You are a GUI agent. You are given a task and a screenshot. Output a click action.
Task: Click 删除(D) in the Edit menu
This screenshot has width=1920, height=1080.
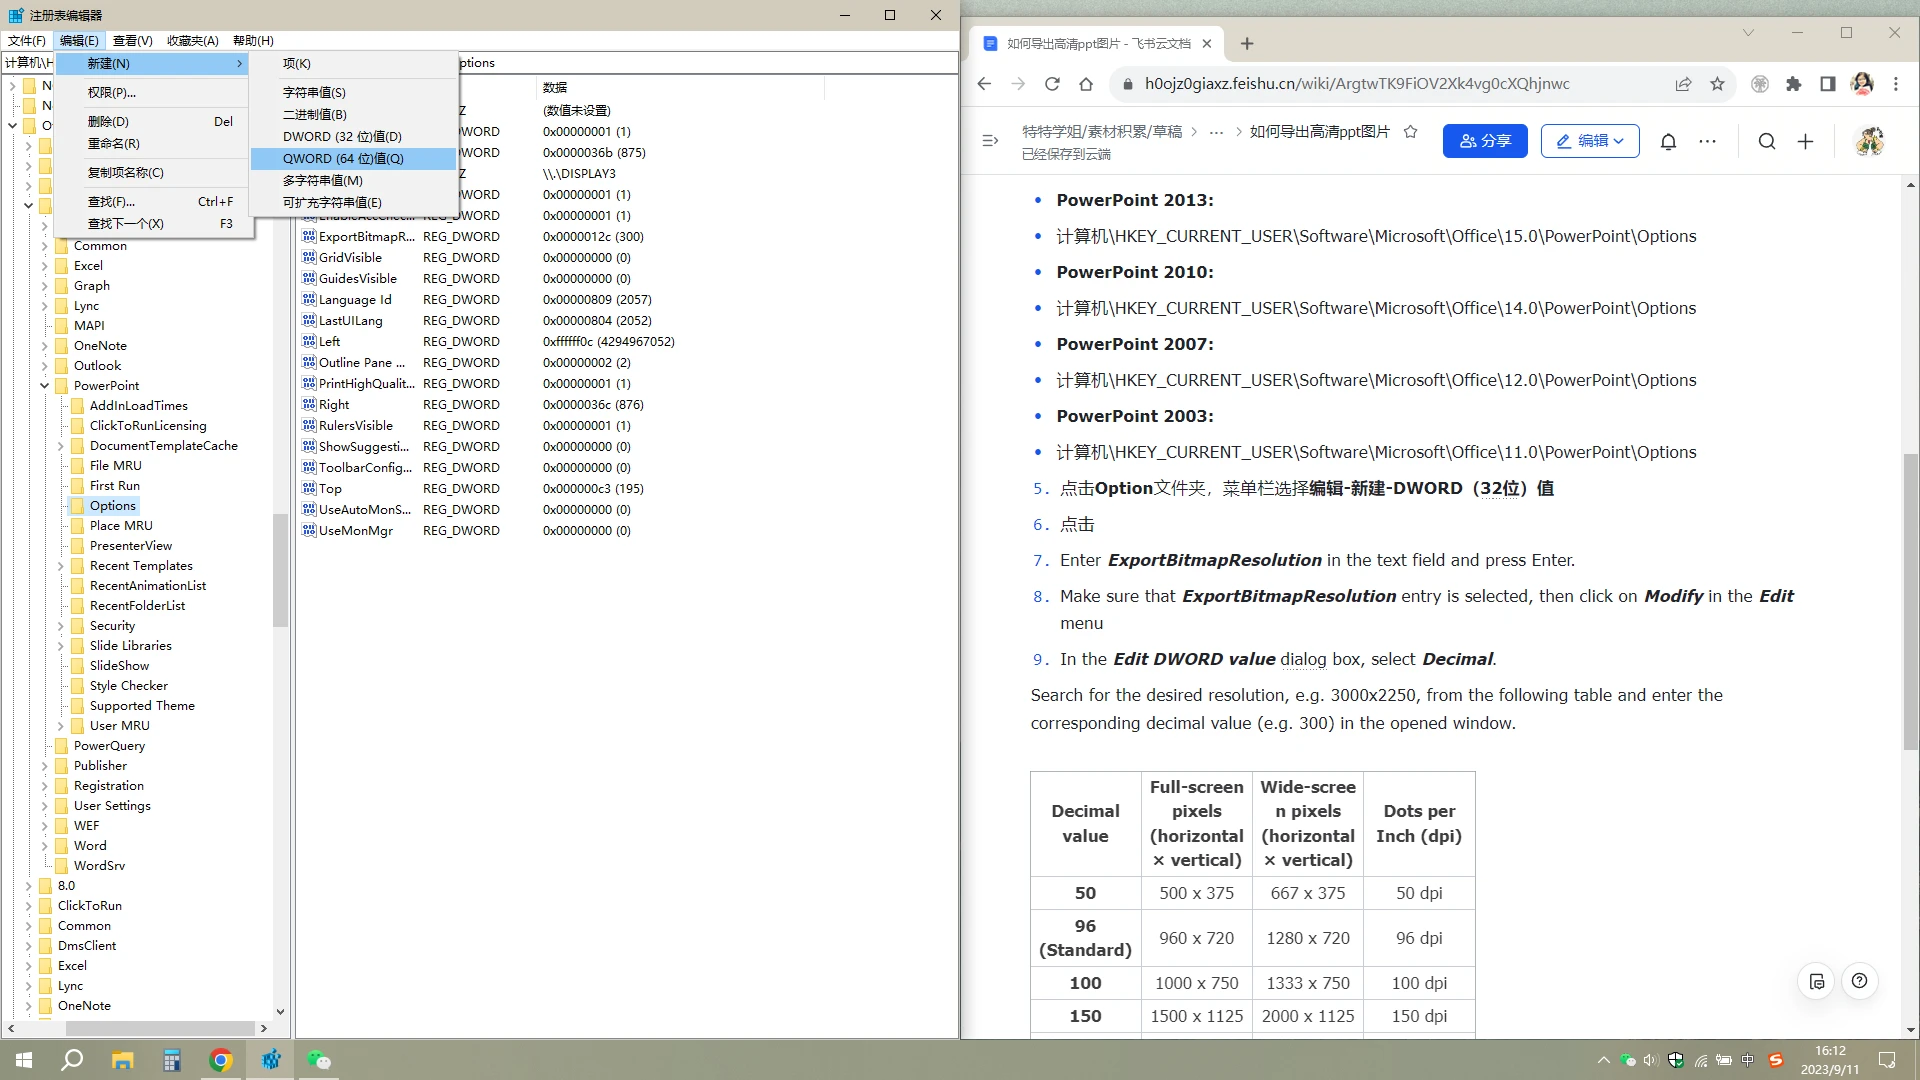(152, 121)
